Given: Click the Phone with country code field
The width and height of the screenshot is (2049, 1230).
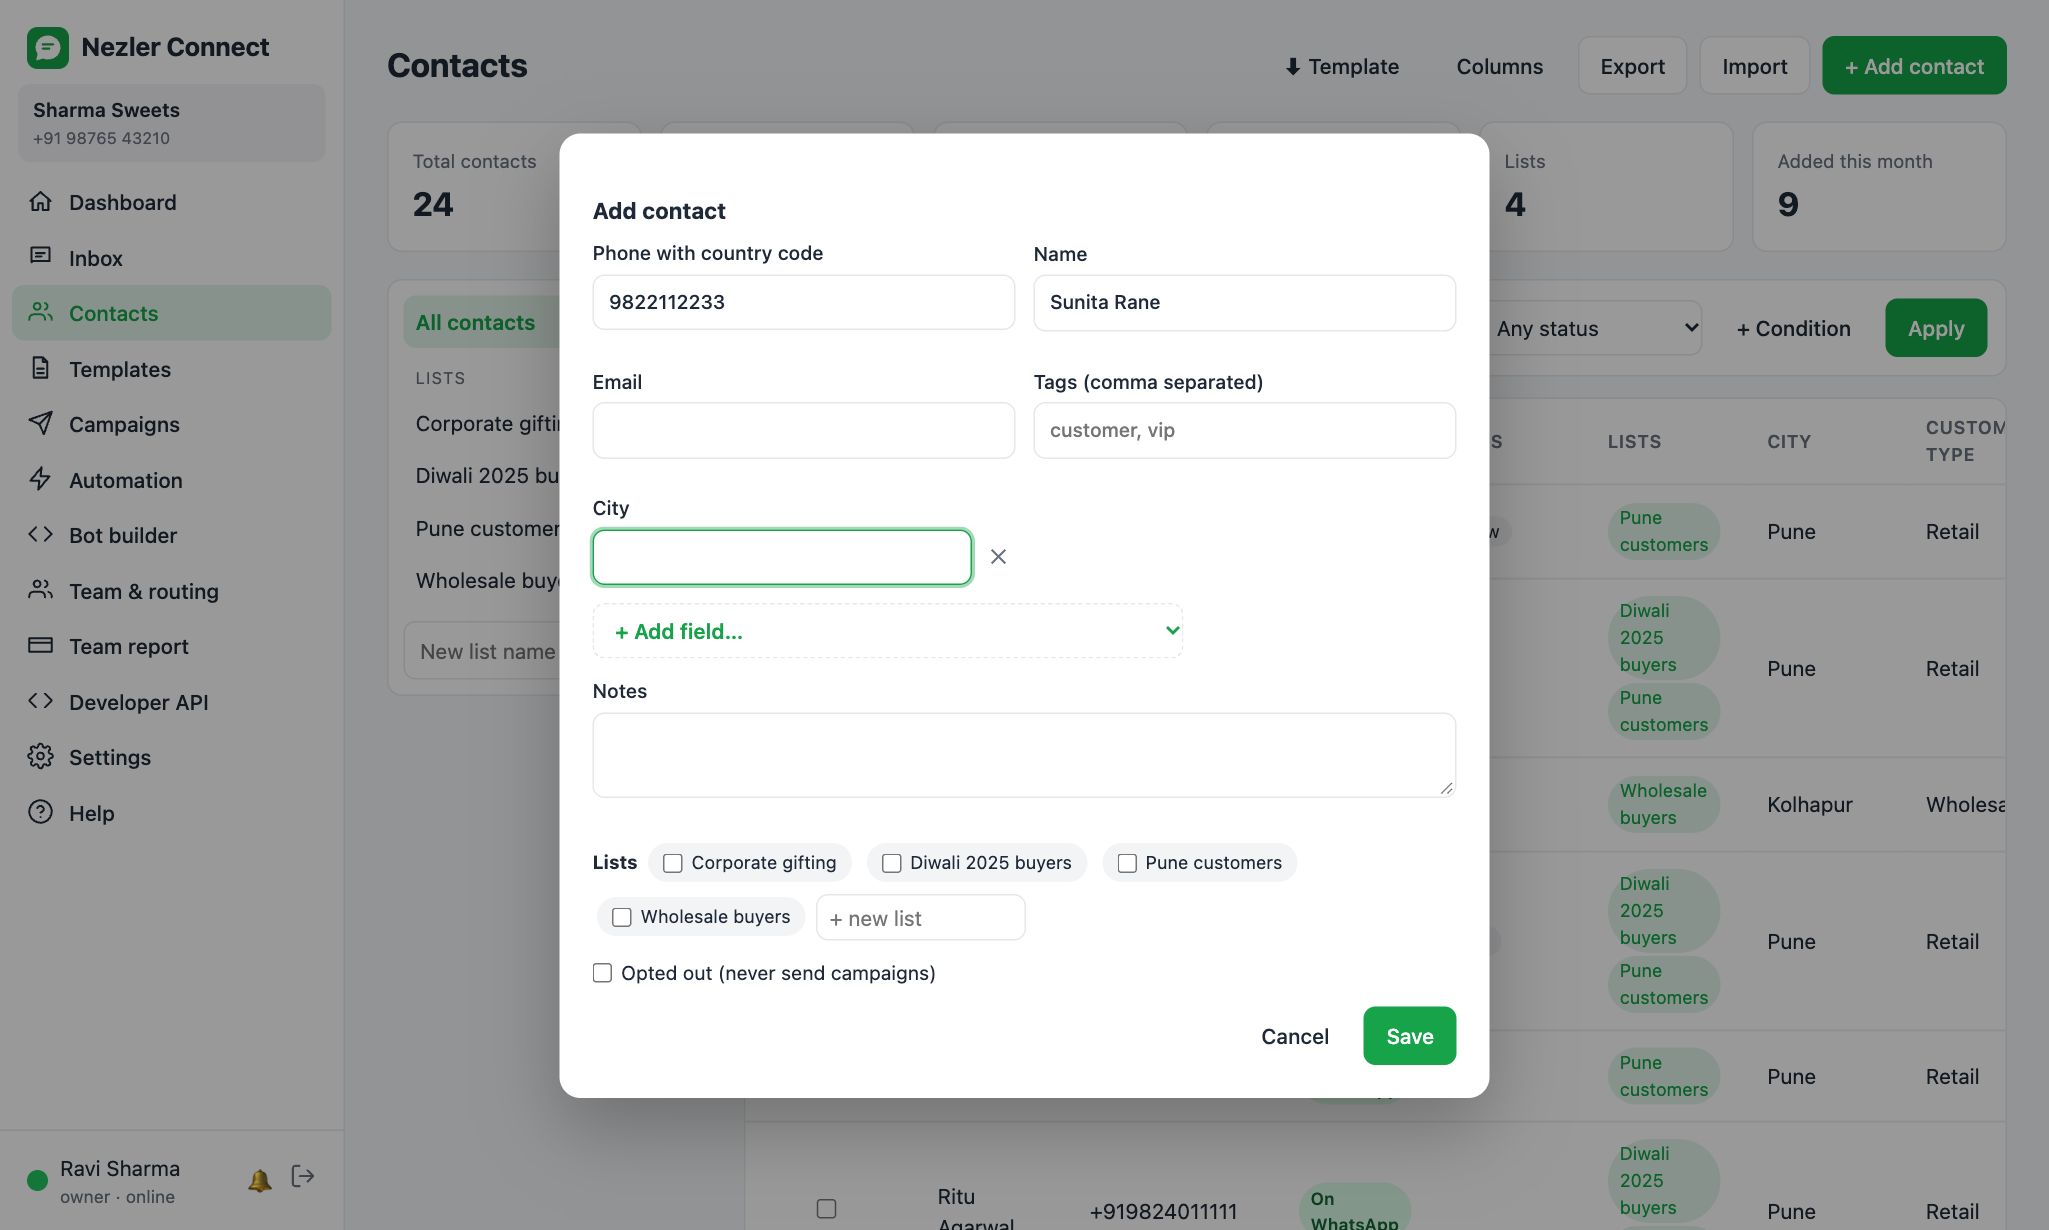Looking at the screenshot, I should pos(803,302).
